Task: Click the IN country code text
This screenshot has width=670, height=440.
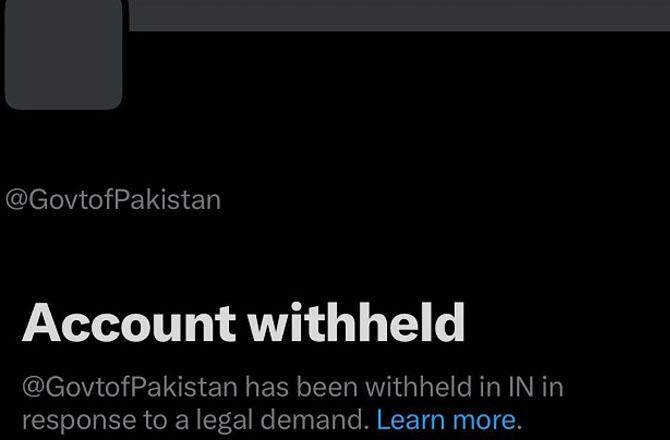Action: click(521, 386)
